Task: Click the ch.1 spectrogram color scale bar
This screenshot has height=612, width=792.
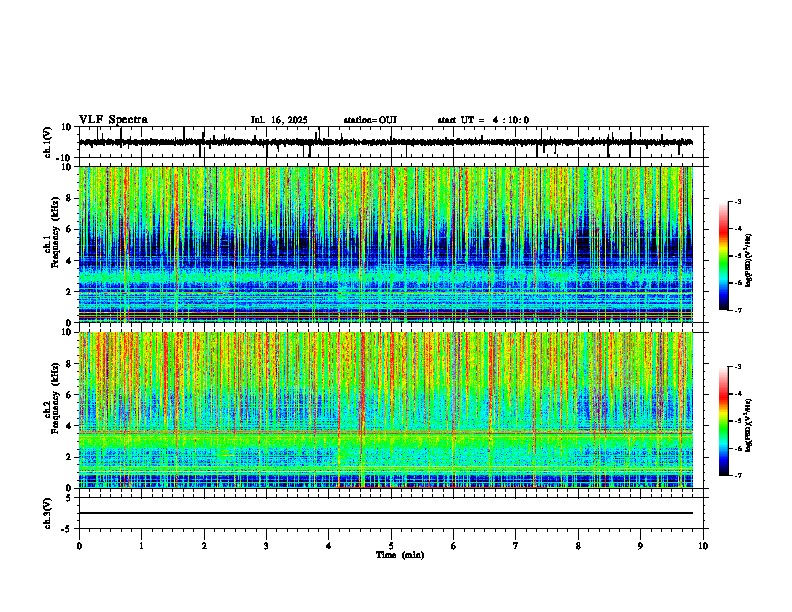Action: (724, 256)
